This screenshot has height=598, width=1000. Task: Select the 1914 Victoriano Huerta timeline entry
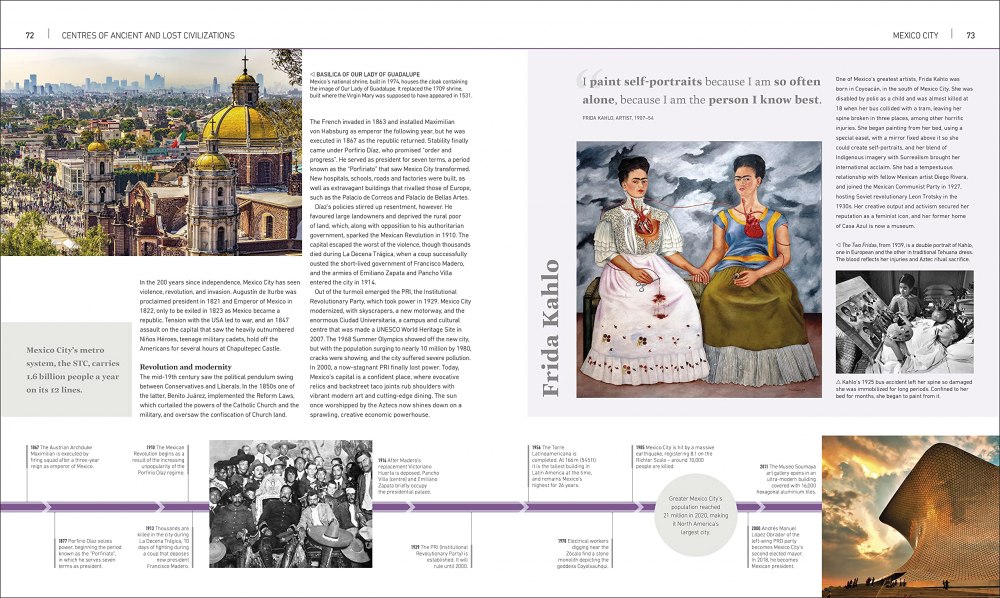click(x=409, y=476)
